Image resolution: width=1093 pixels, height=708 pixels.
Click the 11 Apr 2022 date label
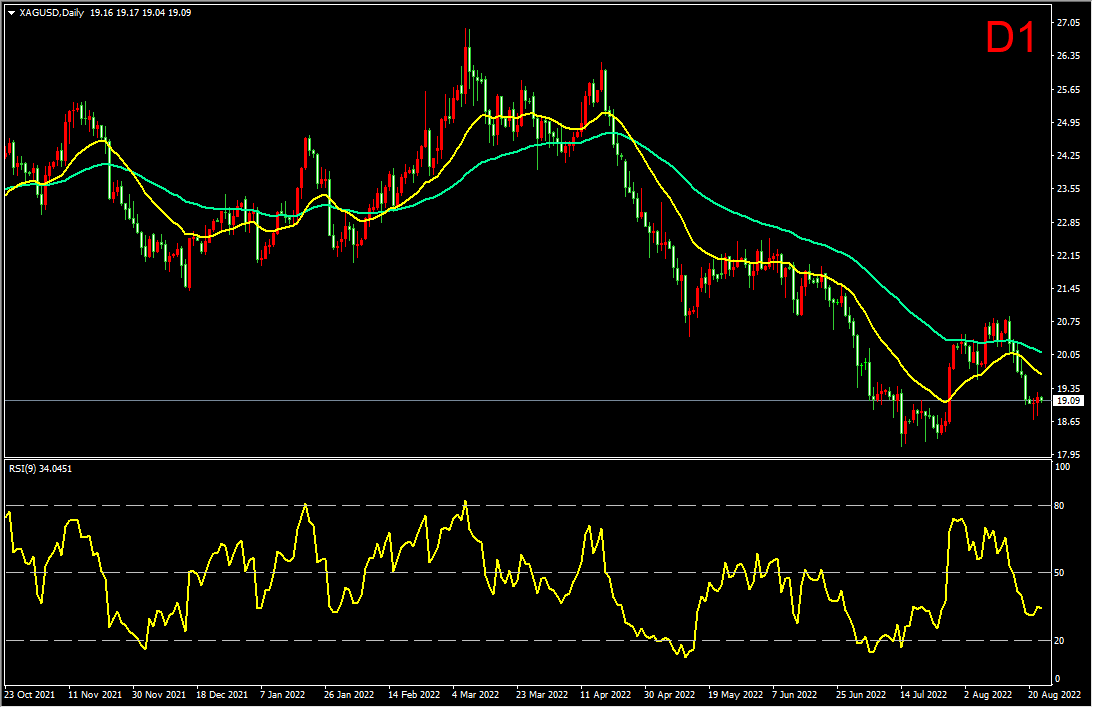[606, 695]
